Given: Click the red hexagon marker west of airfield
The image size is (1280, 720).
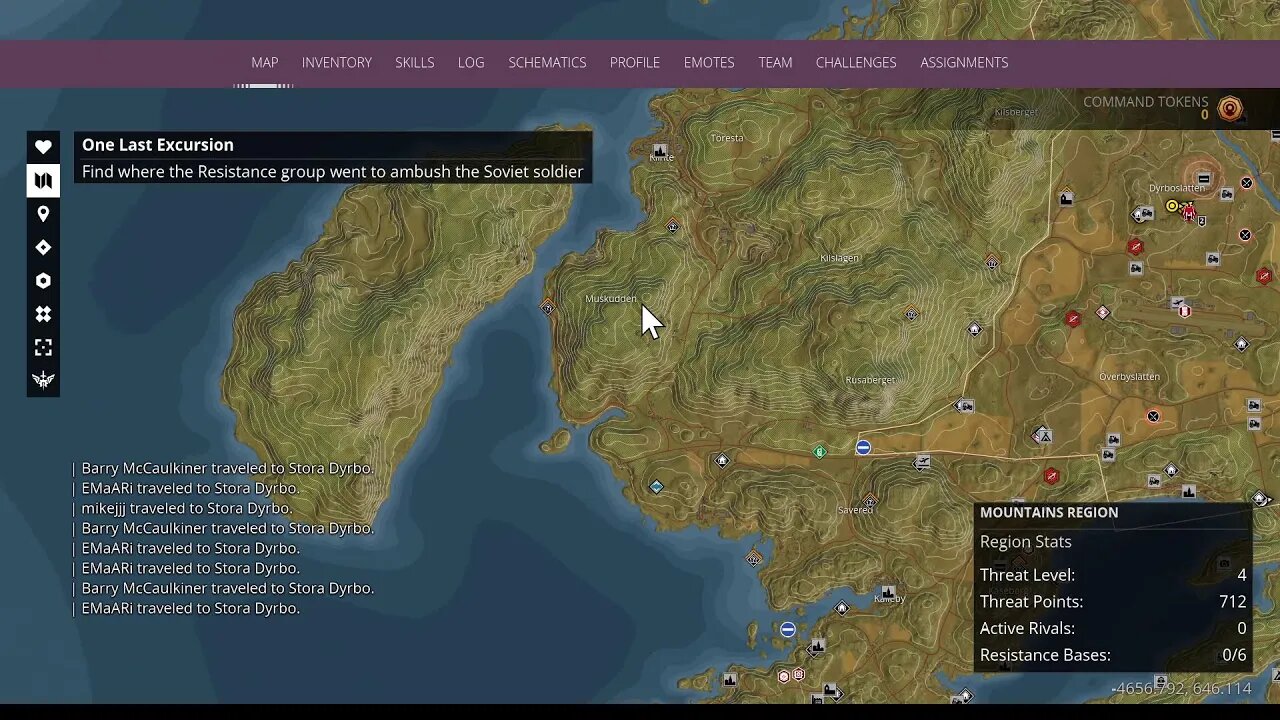Looking at the screenshot, I should (x=1073, y=319).
